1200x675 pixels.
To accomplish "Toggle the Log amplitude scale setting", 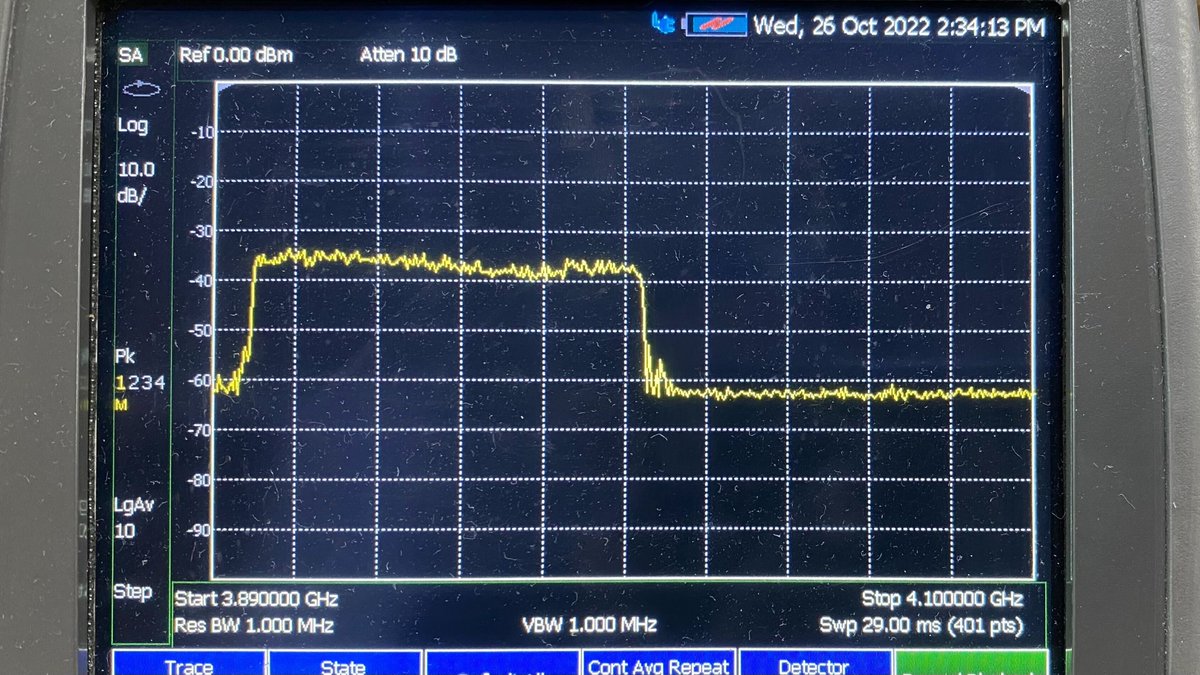I will (132, 125).
